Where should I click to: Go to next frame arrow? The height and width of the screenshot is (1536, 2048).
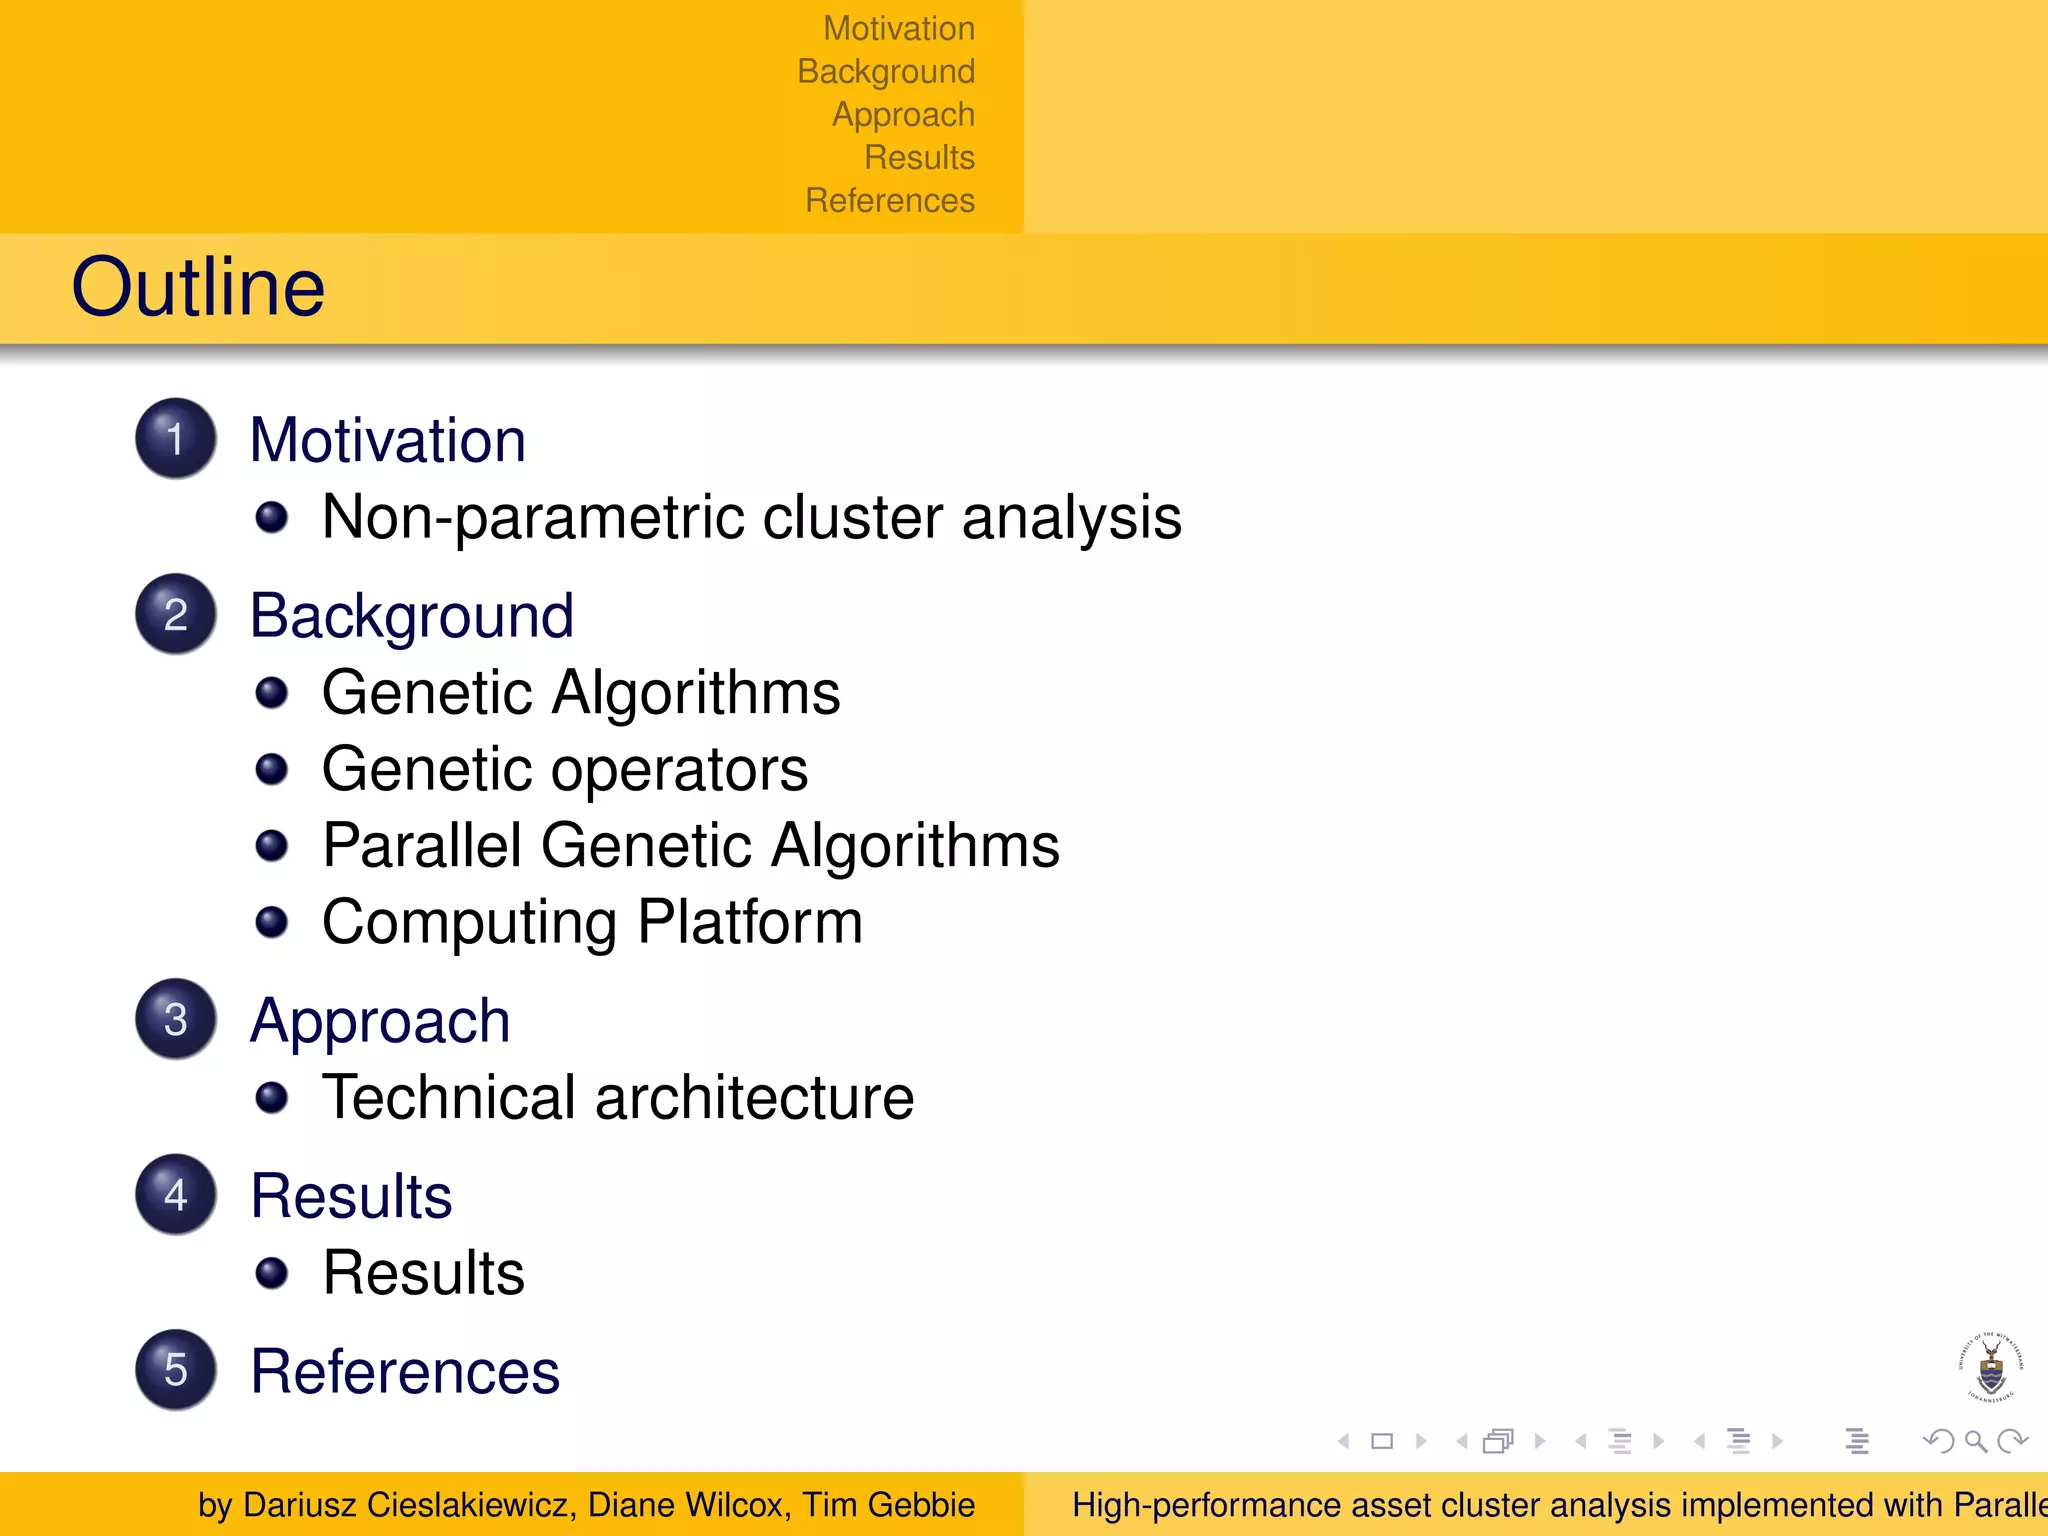[x=1540, y=1441]
